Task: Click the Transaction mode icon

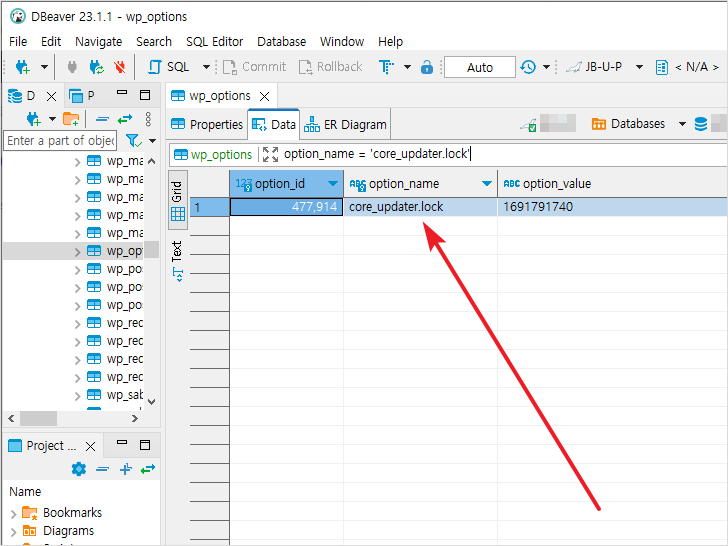Action: coord(386,67)
